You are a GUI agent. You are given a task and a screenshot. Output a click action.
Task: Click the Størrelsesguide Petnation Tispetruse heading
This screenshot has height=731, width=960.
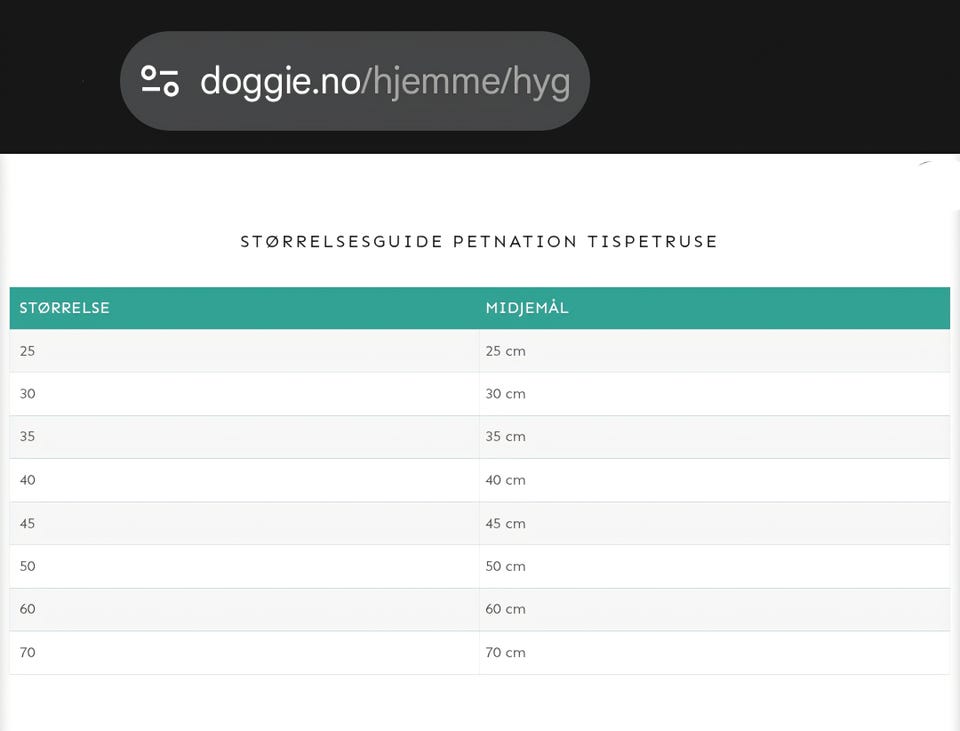click(479, 242)
